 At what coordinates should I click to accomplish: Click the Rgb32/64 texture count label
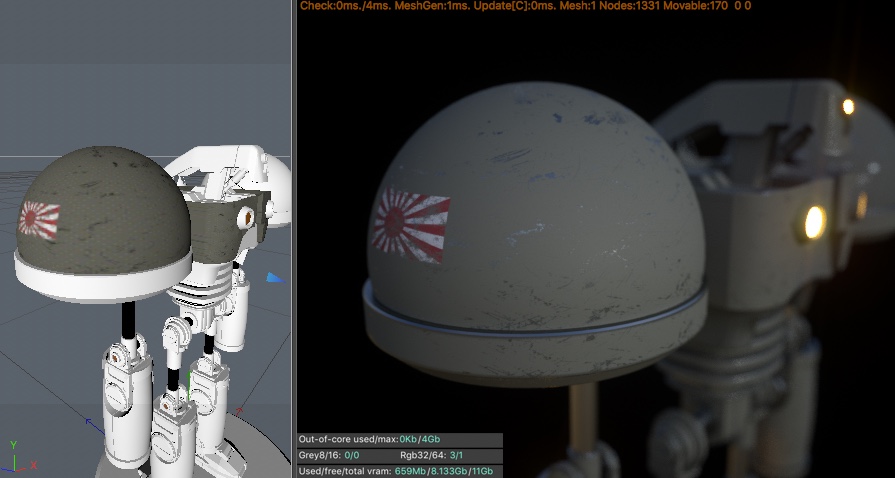point(424,455)
